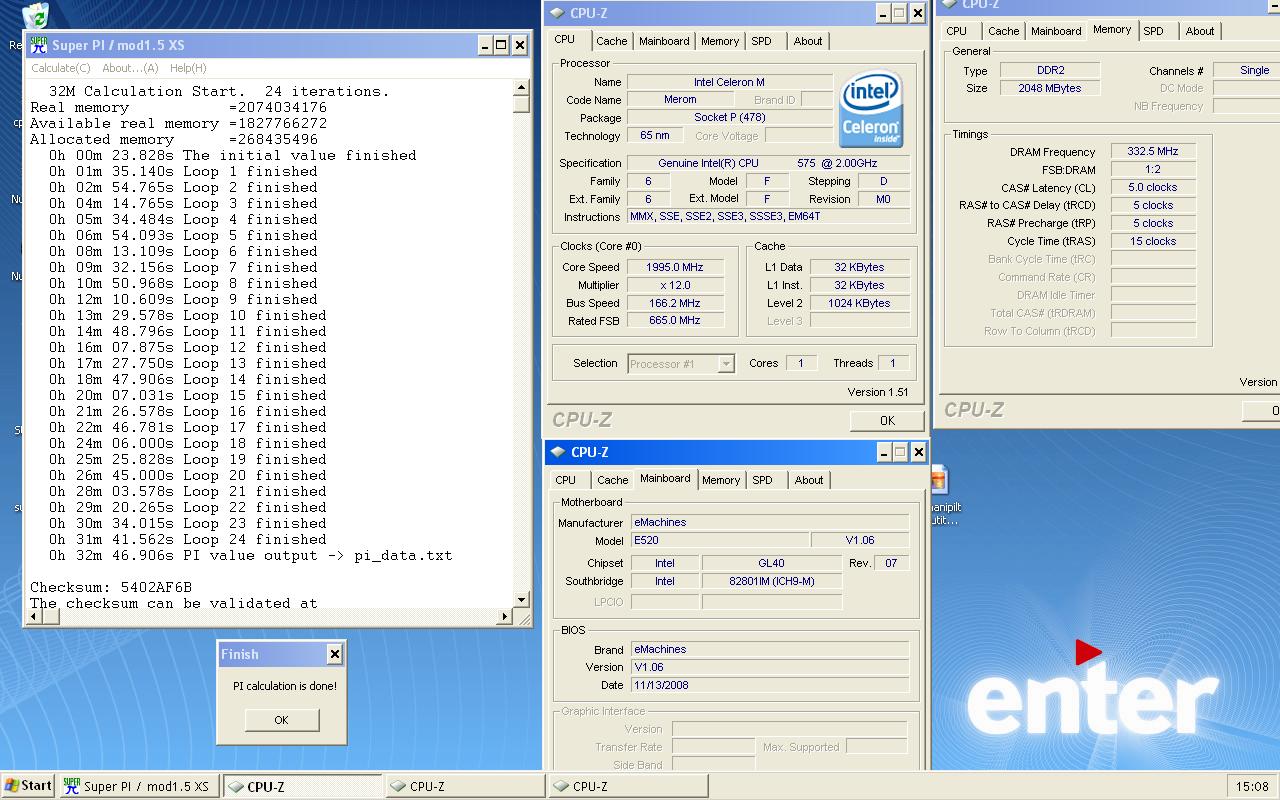Select SPD tab in the Memory CPU-Z window

[1154, 31]
